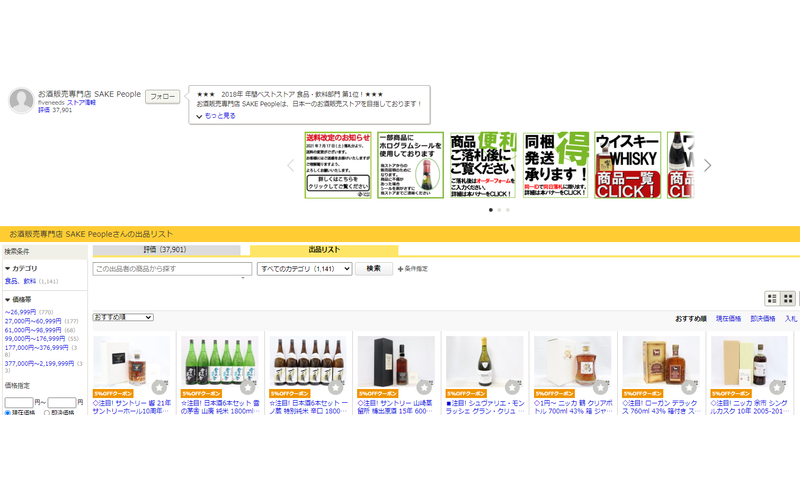The image size is (800, 500).
Task: Show previous banner carousel arrow
Action: pos(291,165)
